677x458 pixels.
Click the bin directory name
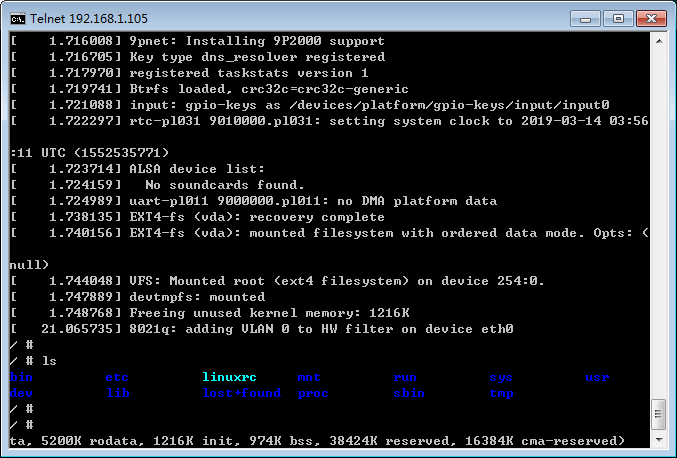(x=21, y=378)
